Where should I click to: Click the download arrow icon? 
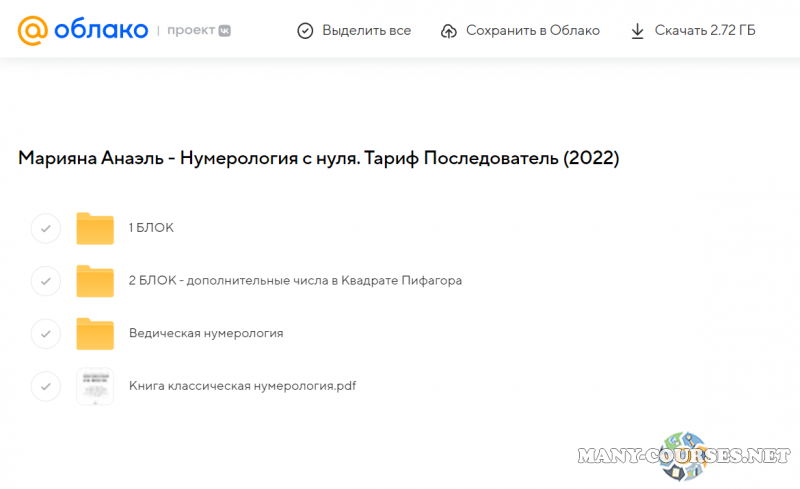(x=637, y=31)
